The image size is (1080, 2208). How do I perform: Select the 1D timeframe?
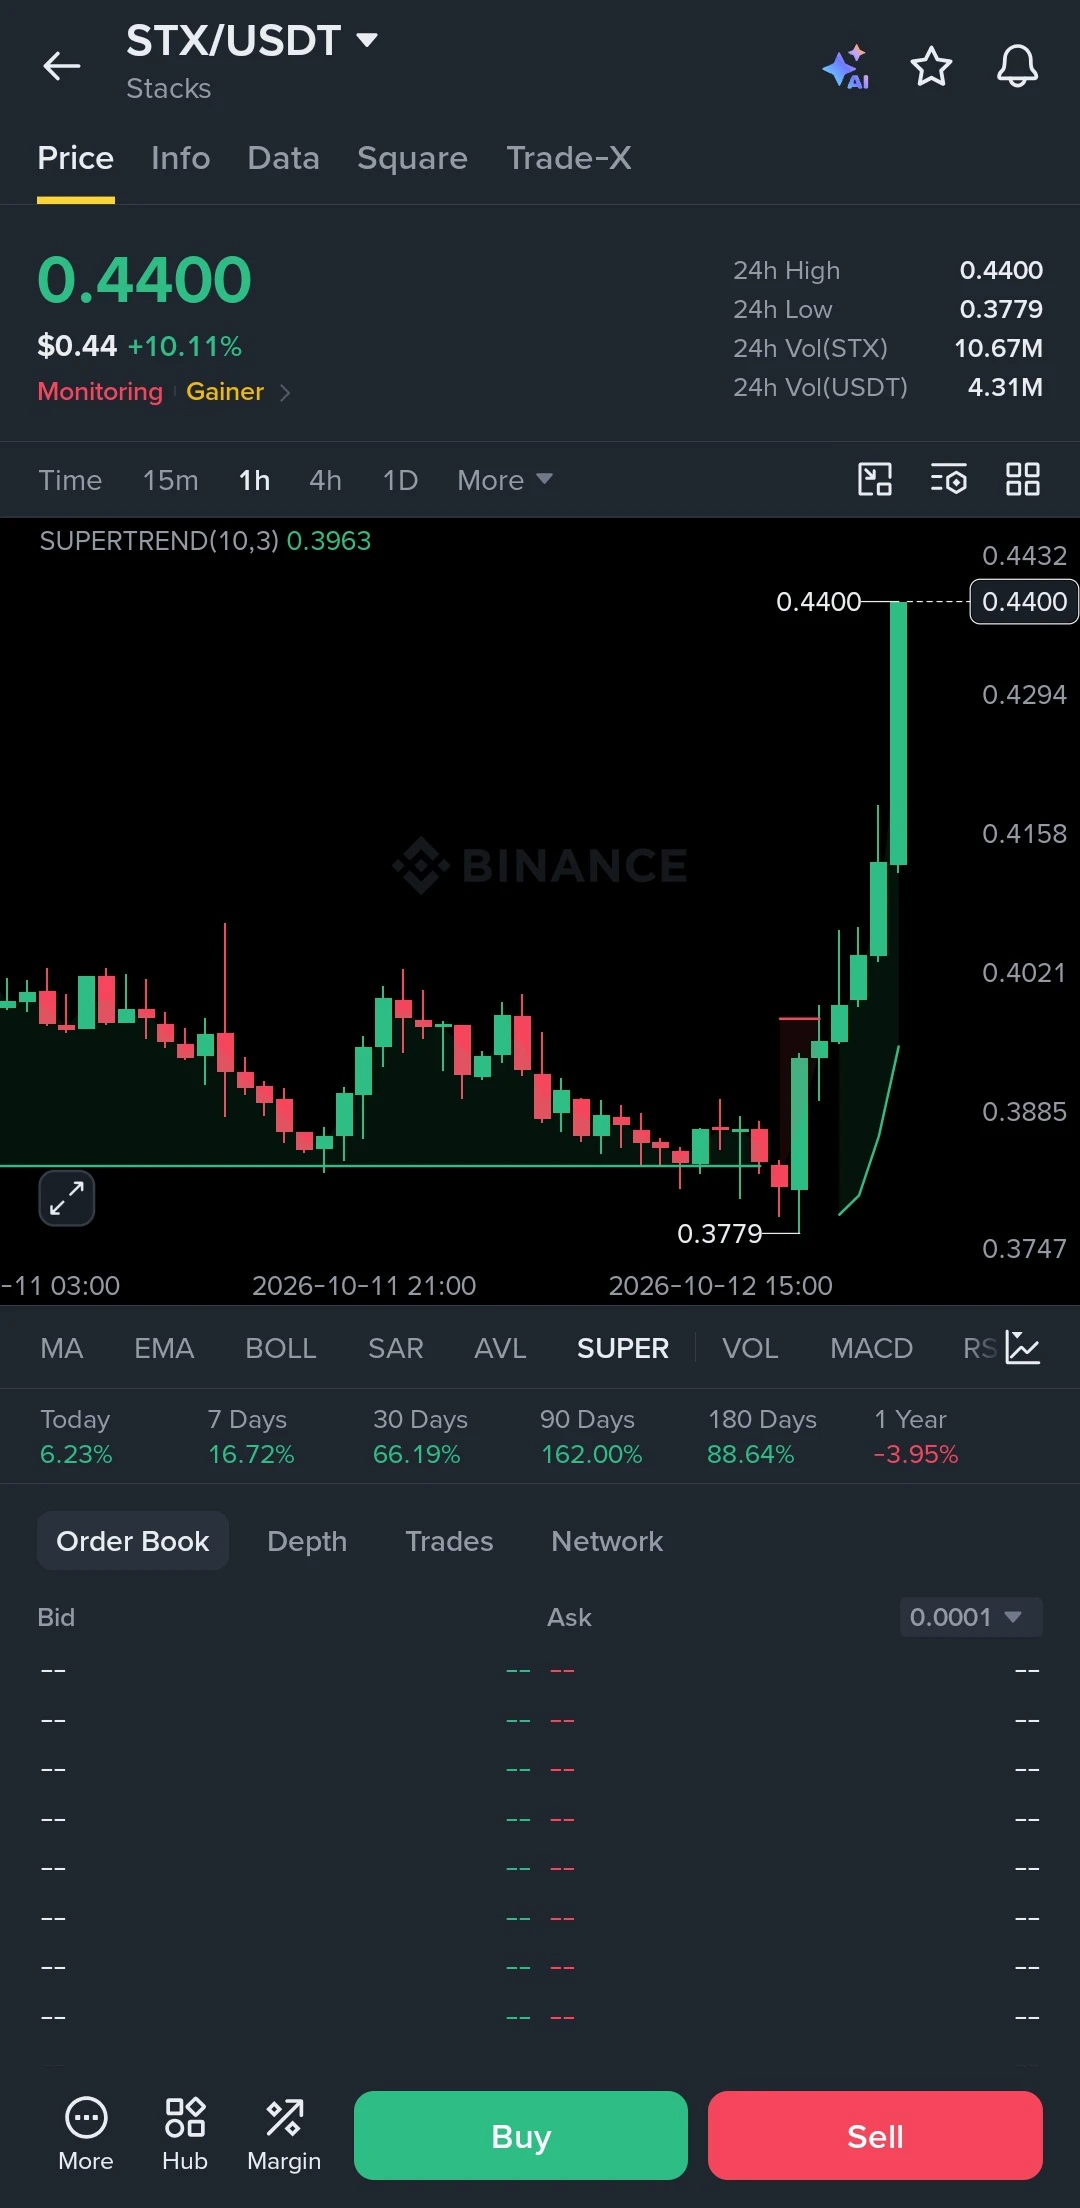tap(401, 480)
